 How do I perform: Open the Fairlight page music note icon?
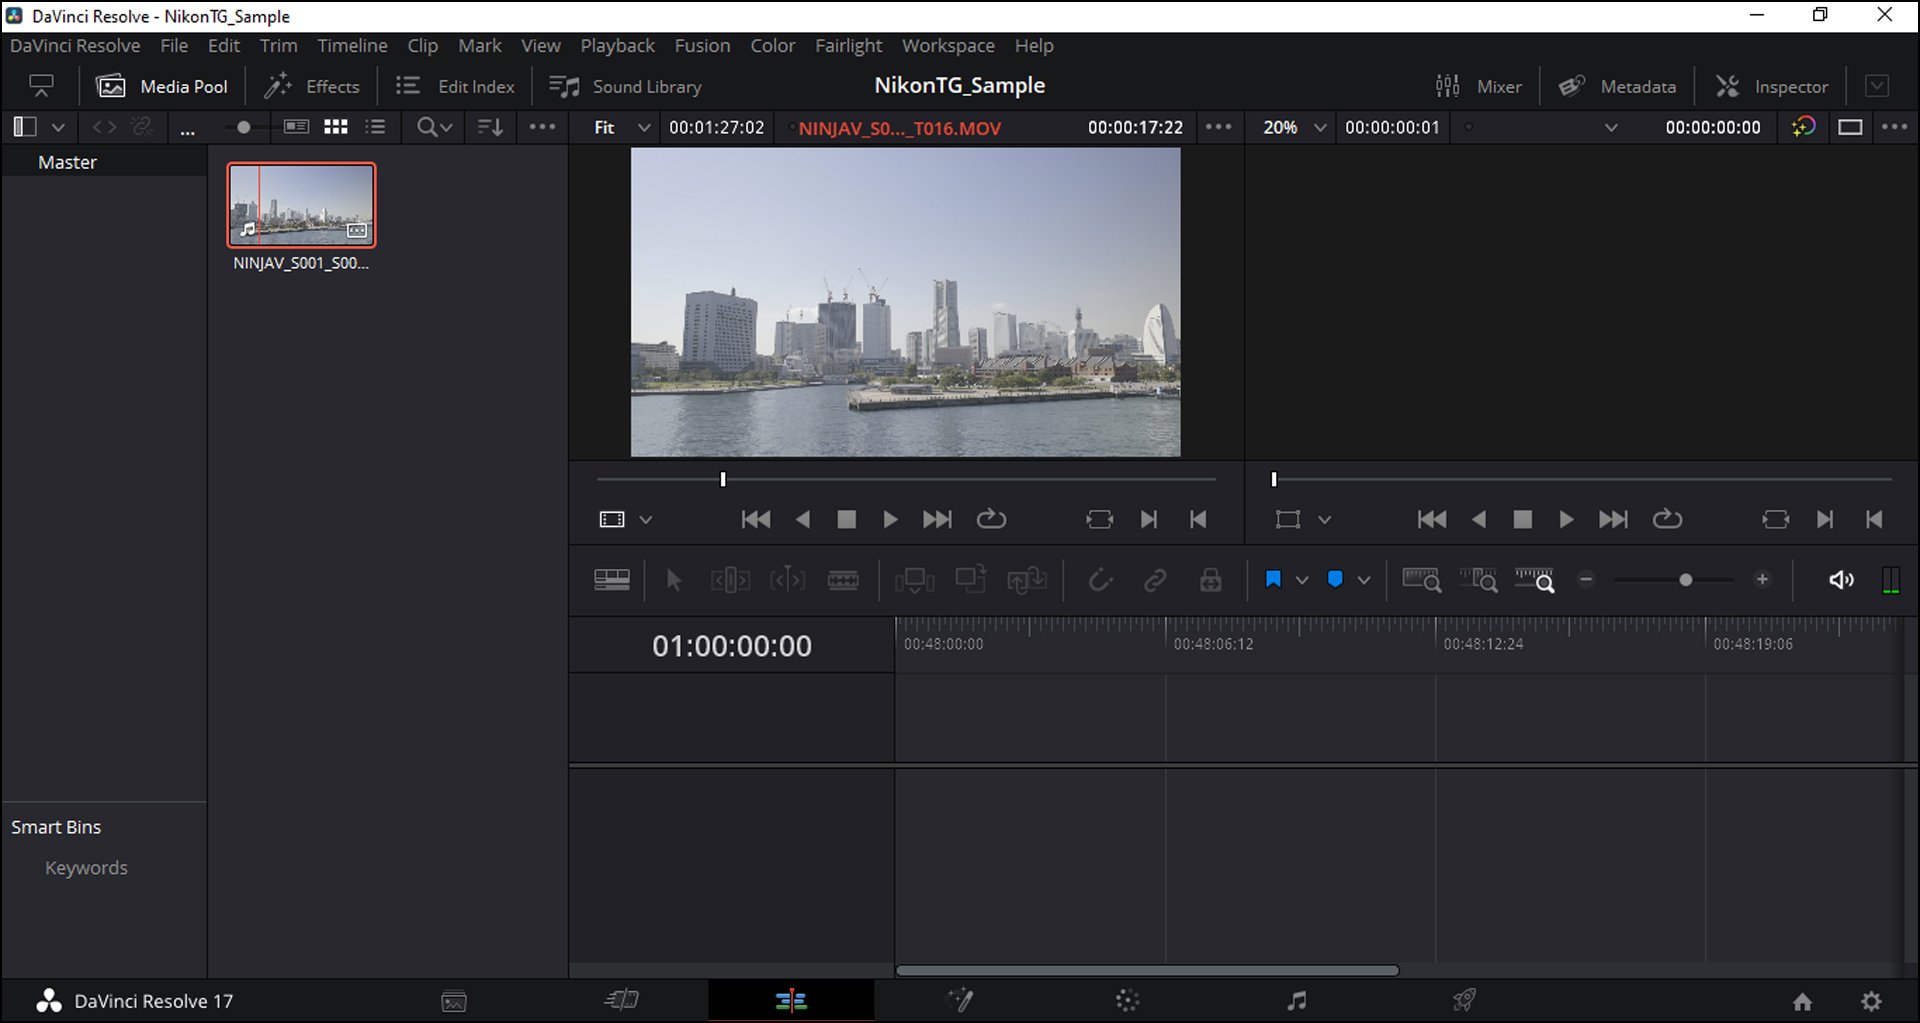coord(1297,1000)
